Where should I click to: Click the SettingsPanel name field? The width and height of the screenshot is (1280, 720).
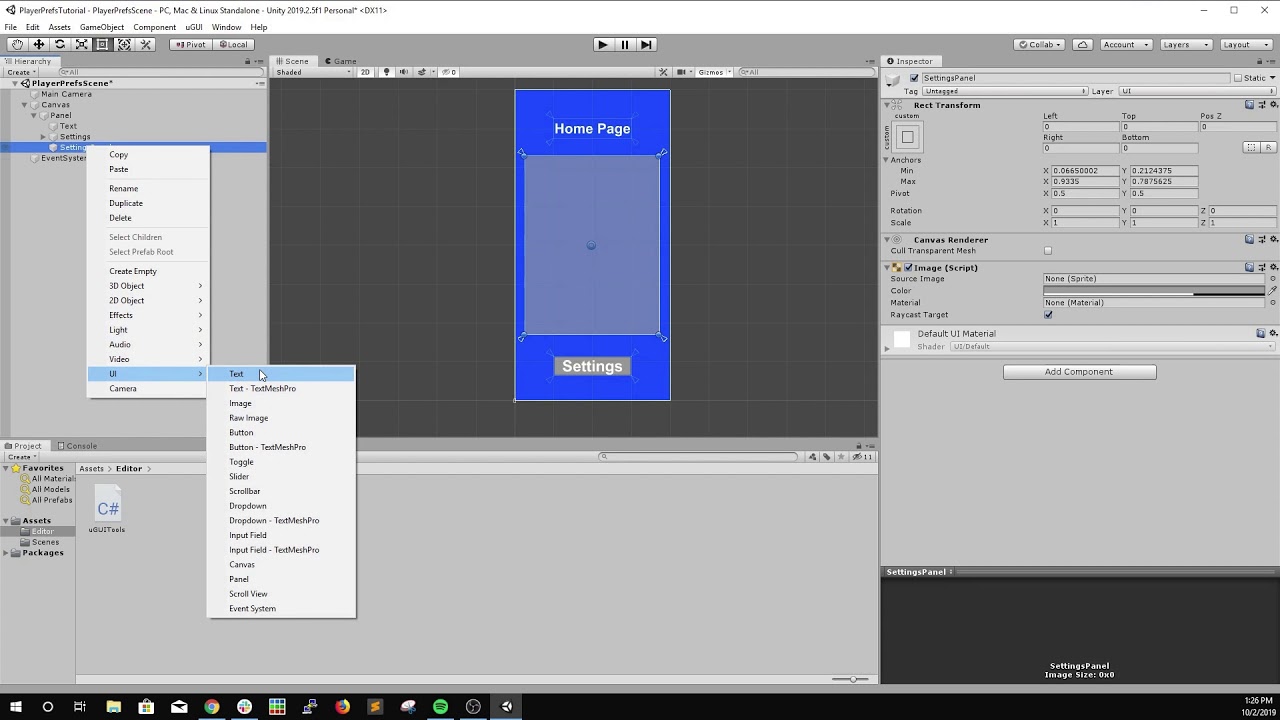point(1076,77)
